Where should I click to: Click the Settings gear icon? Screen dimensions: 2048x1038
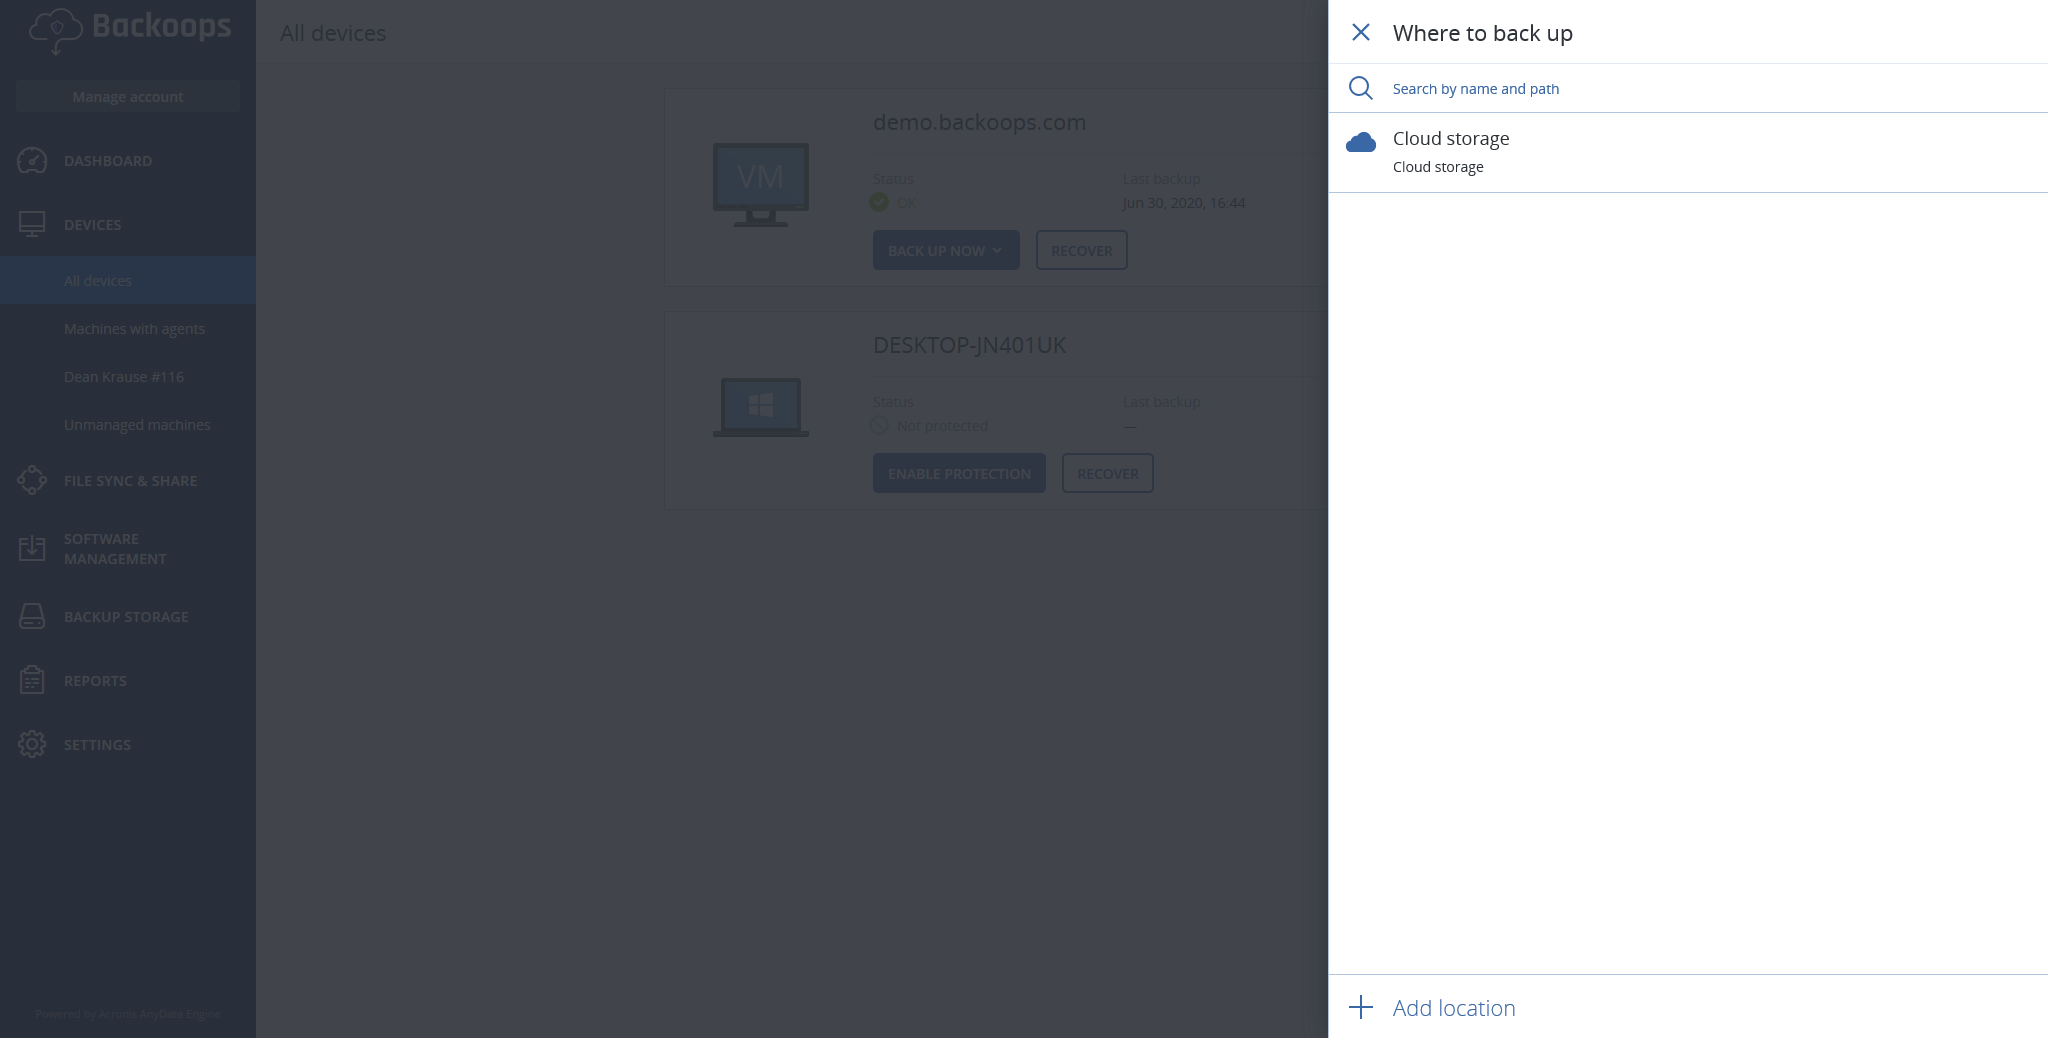pyautogui.click(x=32, y=744)
